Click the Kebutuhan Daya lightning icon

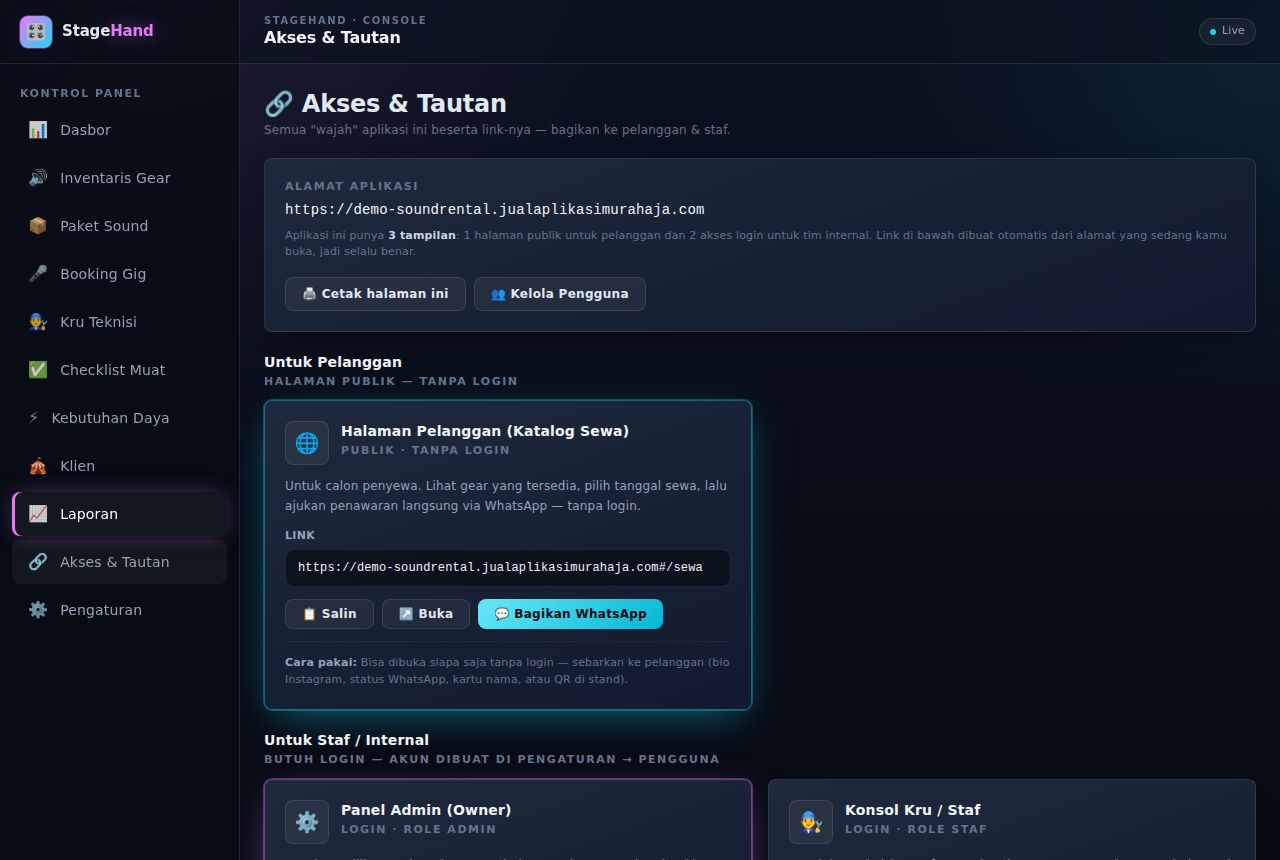34,418
